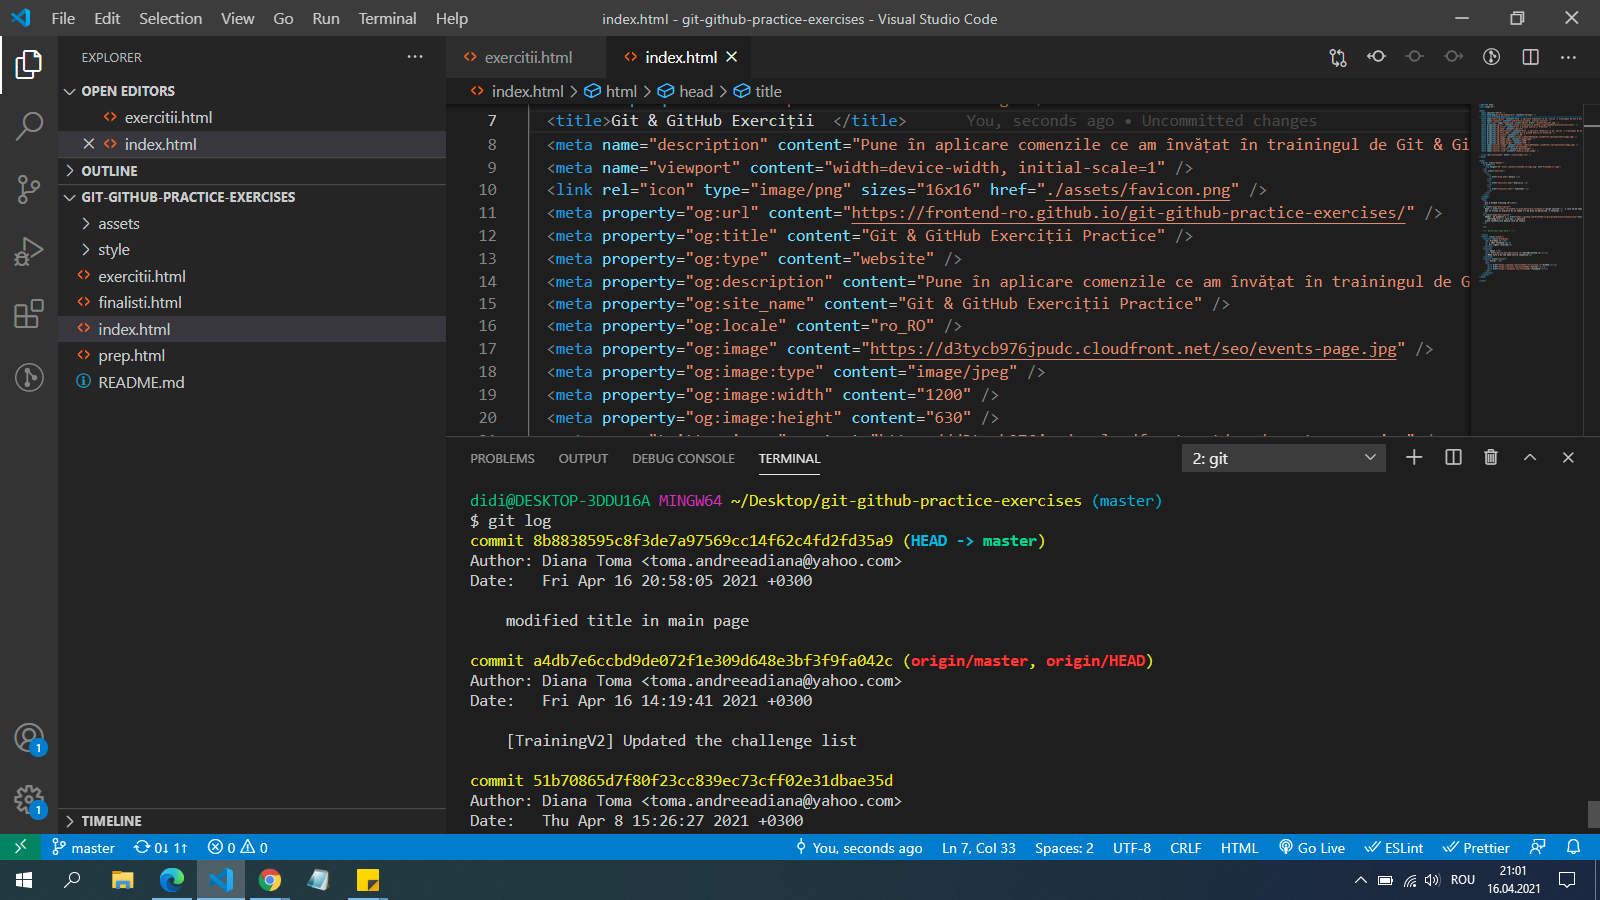Open the Run and Debug view
The width and height of the screenshot is (1600, 900).
pyautogui.click(x=29, y=251)
